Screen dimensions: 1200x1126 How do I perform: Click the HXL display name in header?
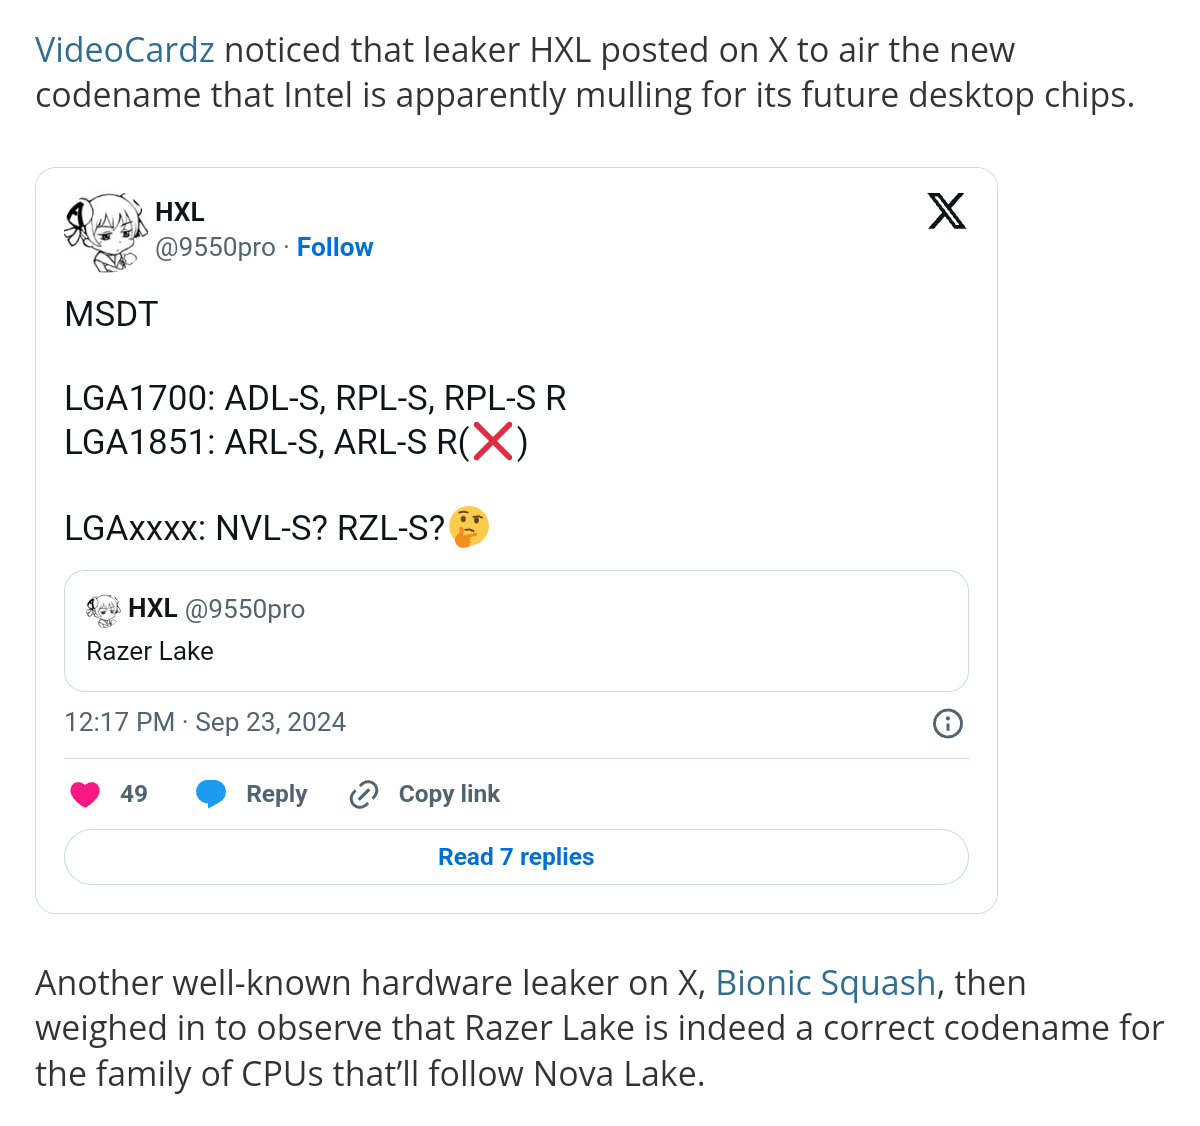click(180, 212)
